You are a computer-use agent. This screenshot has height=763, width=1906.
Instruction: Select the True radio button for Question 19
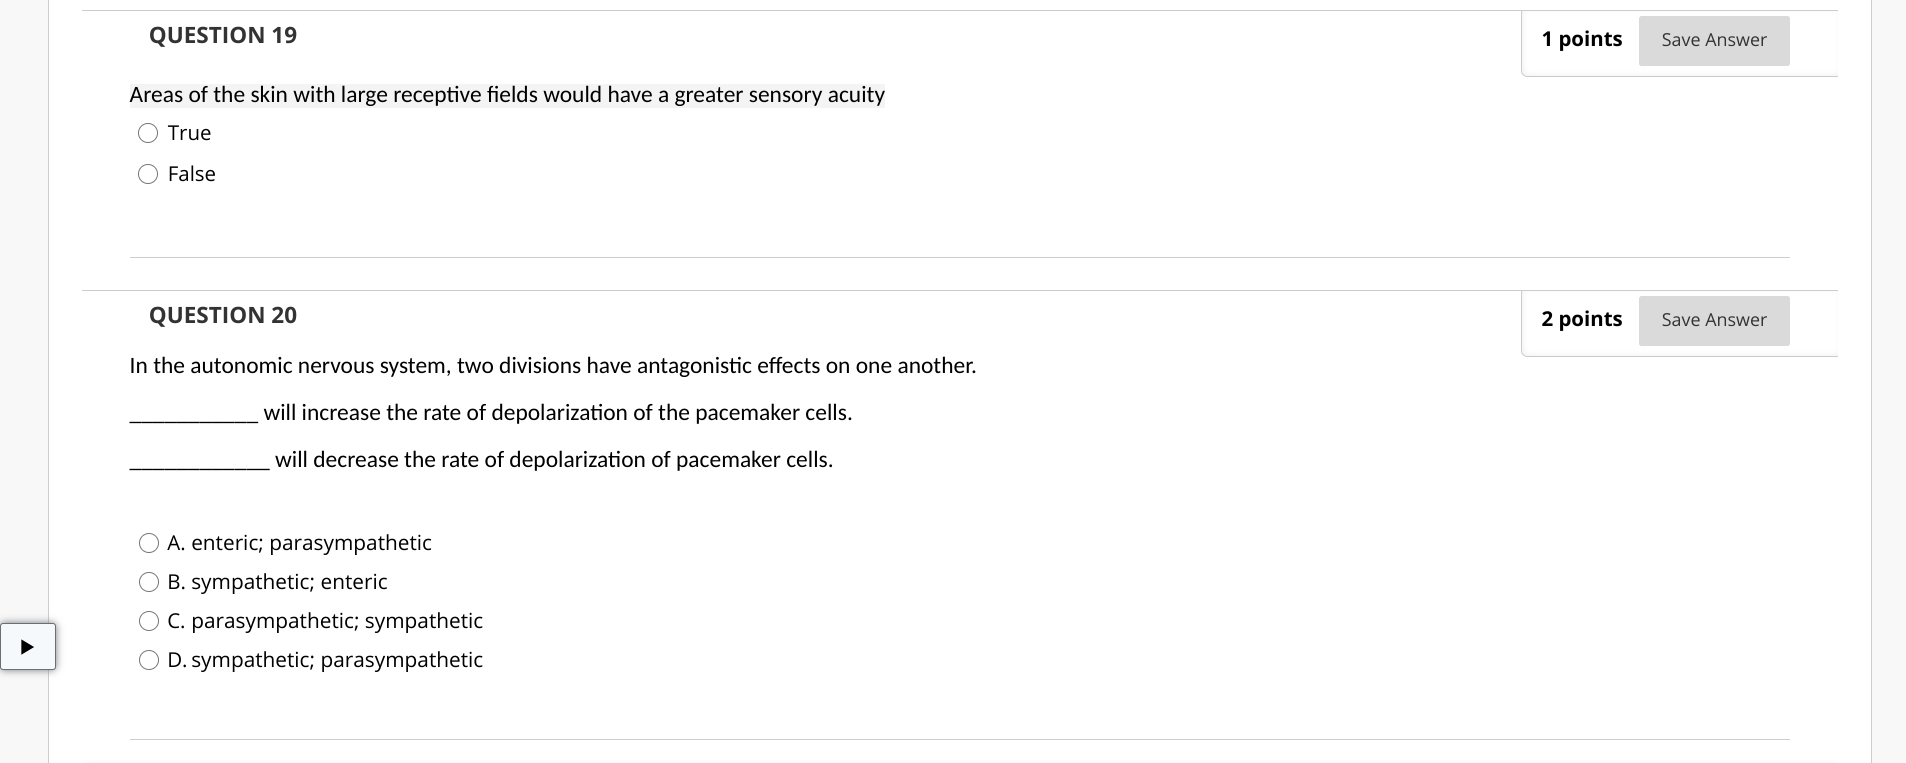click(x=148, y=131)
